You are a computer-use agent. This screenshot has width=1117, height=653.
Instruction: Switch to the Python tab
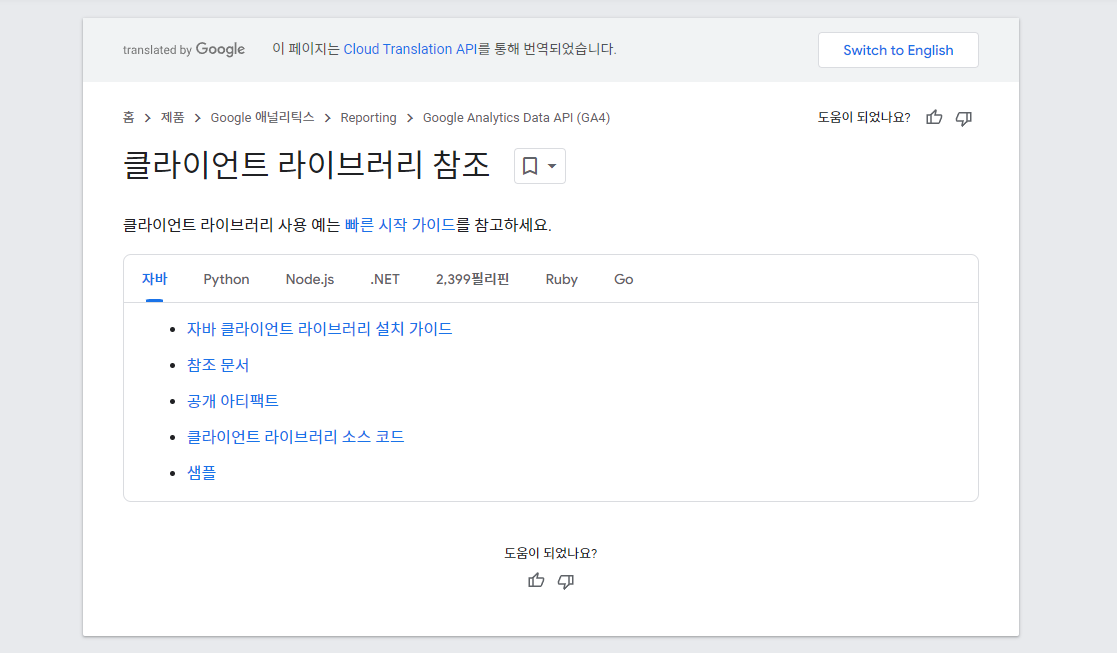pos(227,279)
